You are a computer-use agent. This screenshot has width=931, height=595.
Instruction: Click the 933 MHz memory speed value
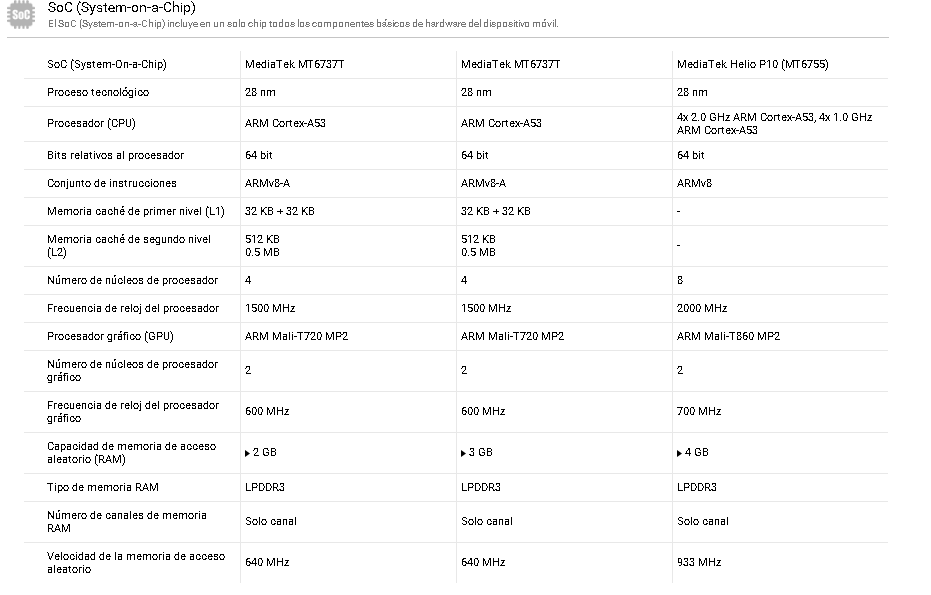point(699,562)
